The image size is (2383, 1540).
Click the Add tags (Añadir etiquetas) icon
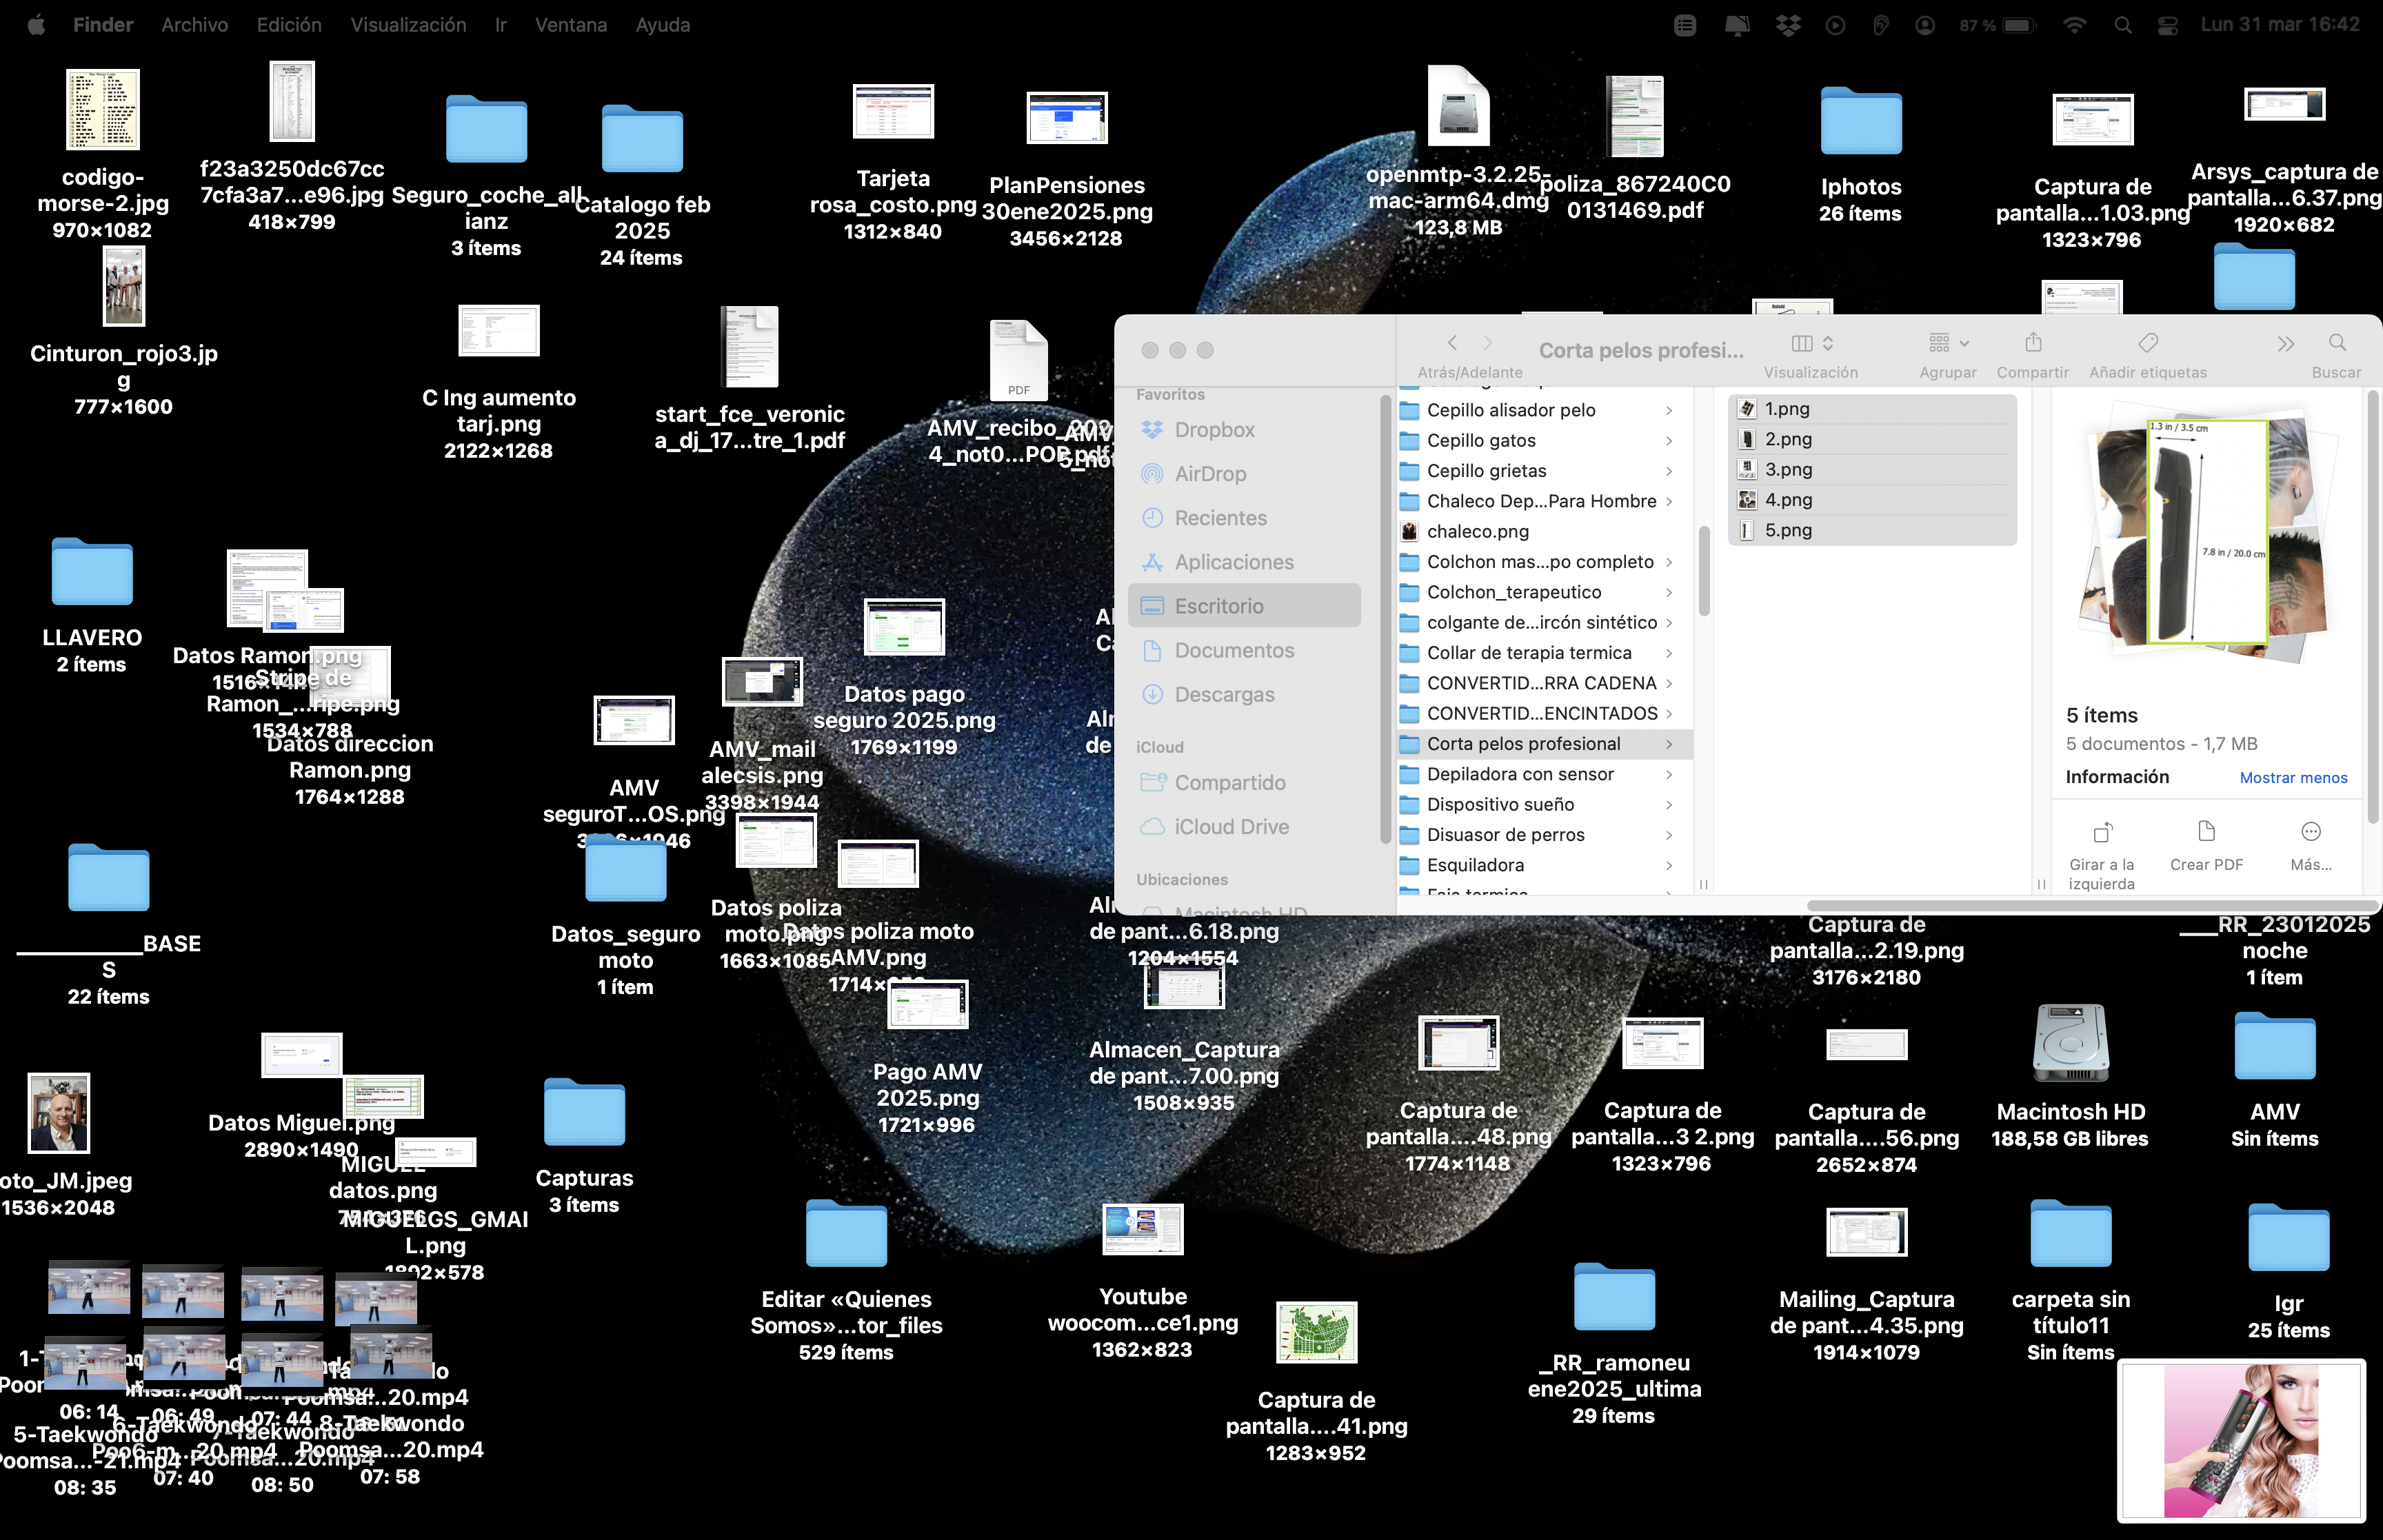click(2147, 344)
